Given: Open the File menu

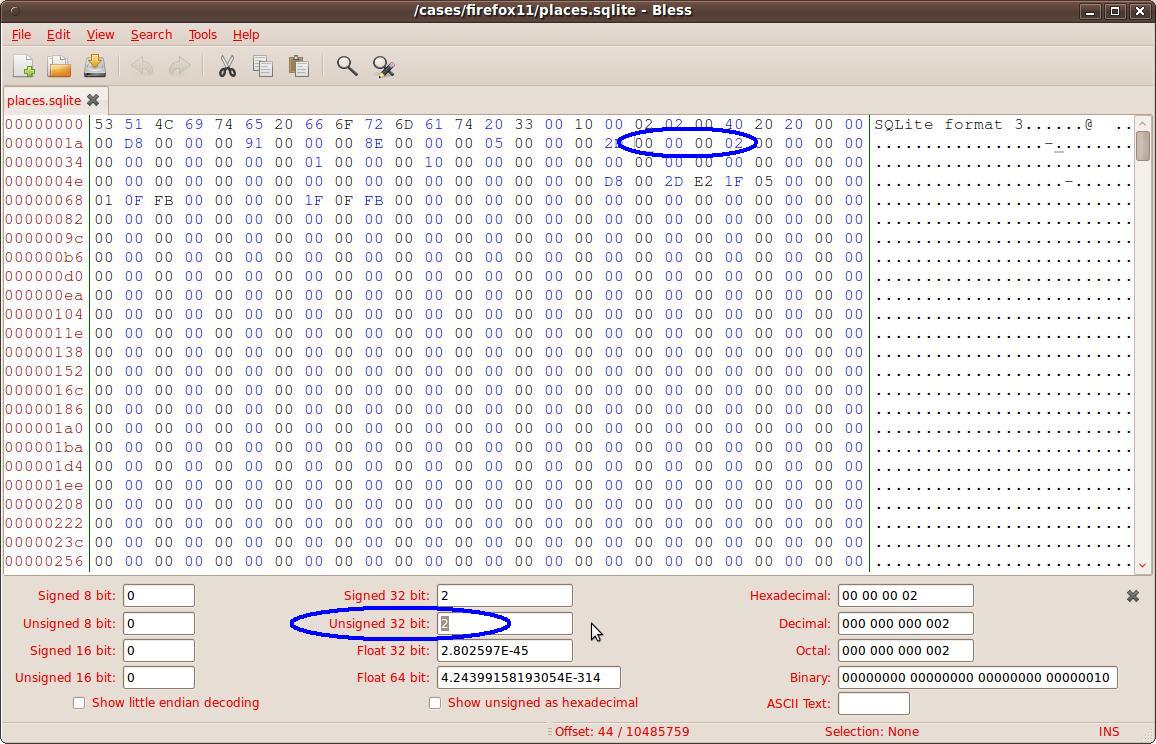Looking at the screenshot, I should click(21, 35).
